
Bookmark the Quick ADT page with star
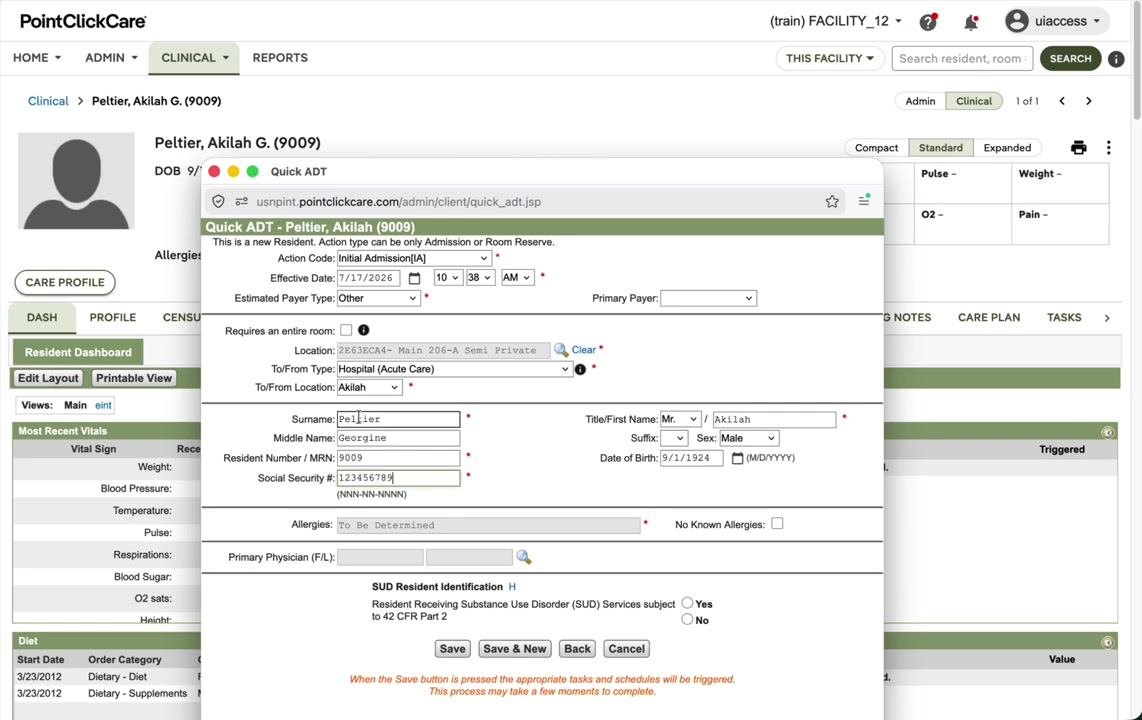(x=832, y=202)
